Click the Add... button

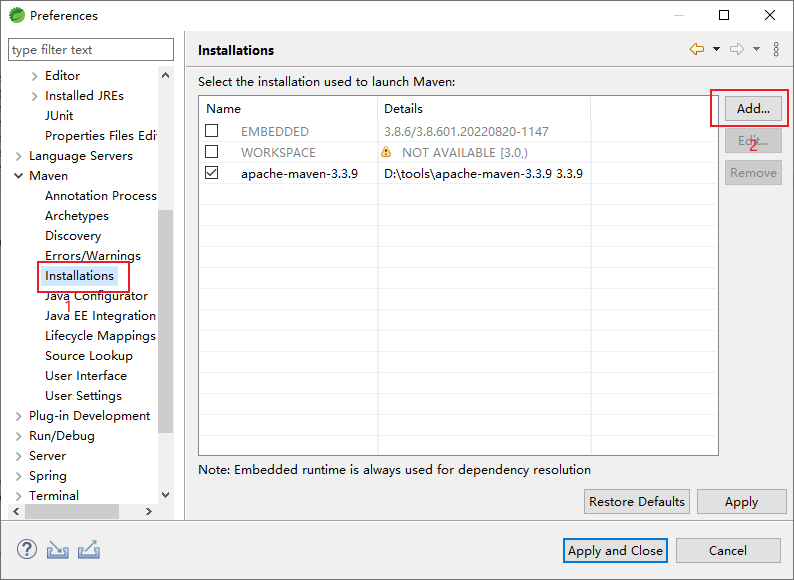753,108
